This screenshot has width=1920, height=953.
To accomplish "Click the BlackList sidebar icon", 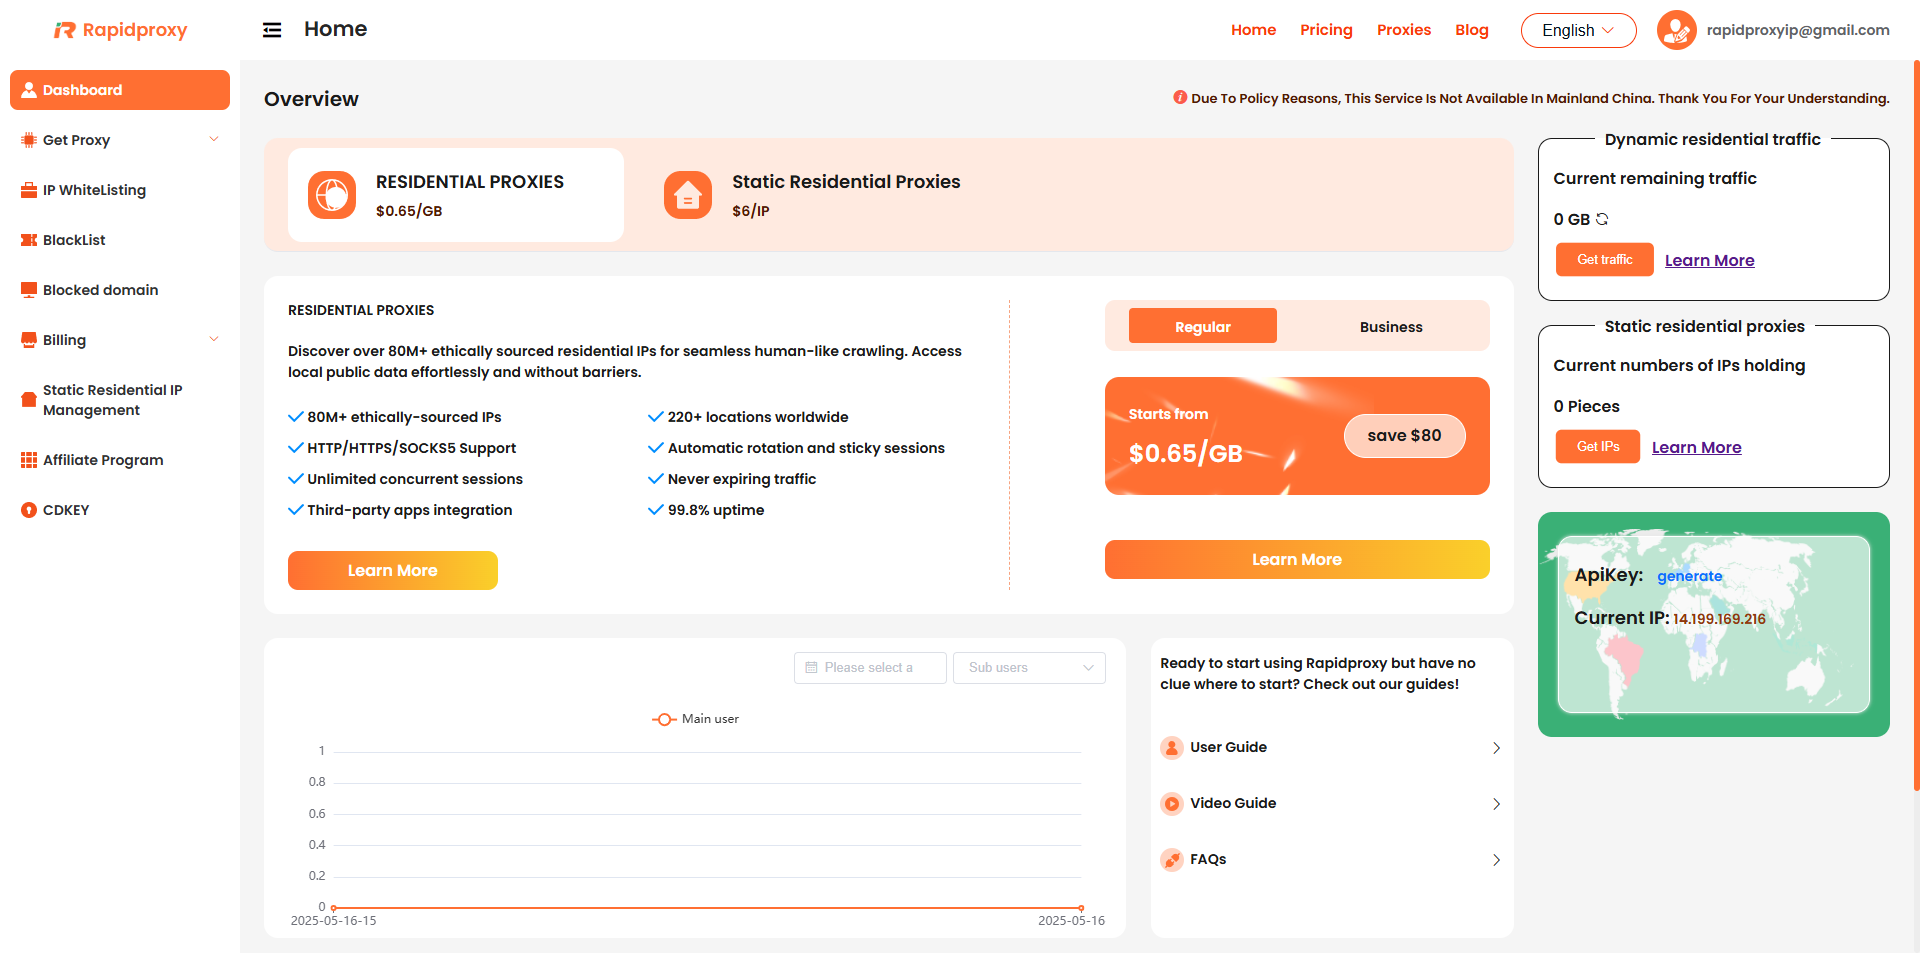I will 29,240.
